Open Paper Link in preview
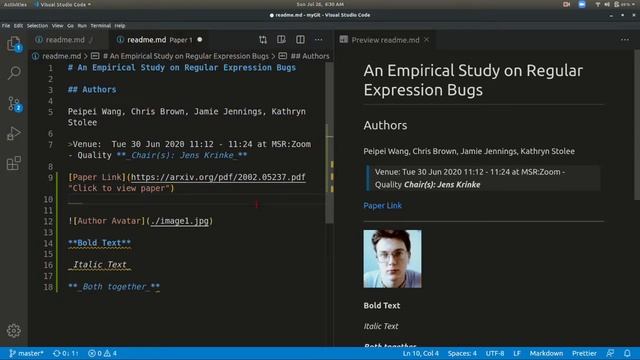The height and width of the screenshot is (360, 640). [382, 206]
